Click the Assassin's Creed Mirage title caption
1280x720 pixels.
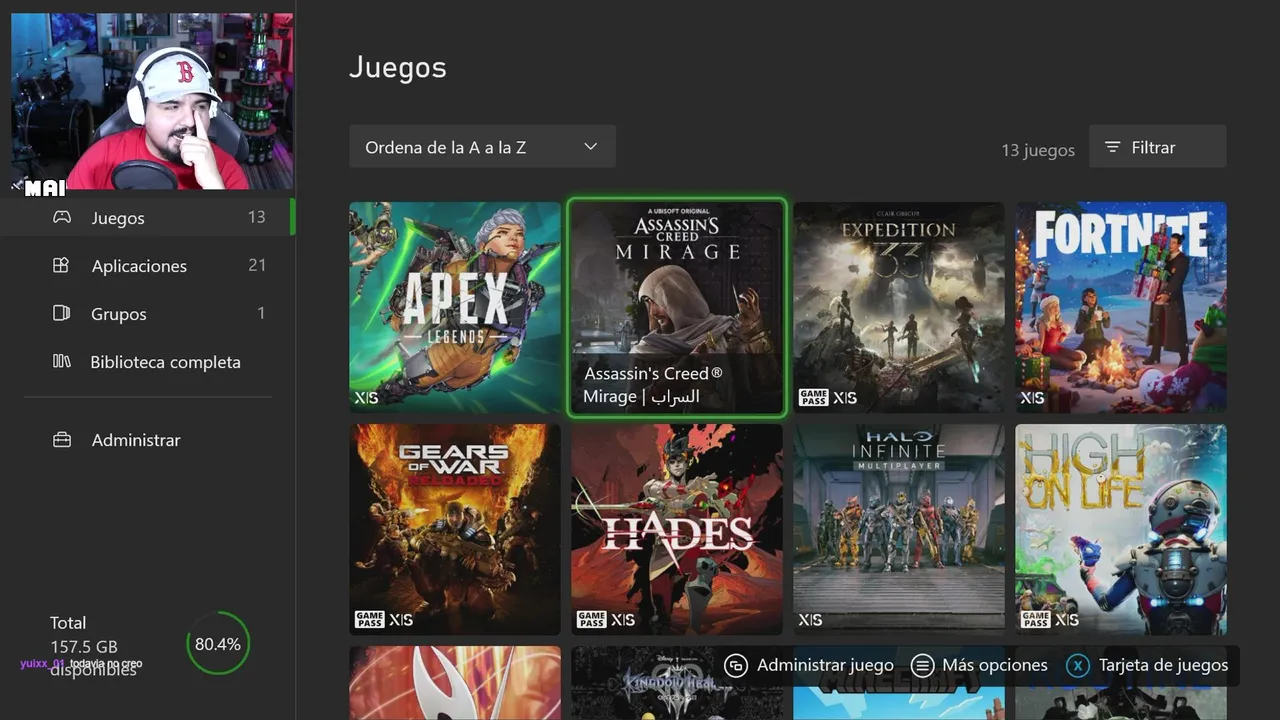(653, 385)
